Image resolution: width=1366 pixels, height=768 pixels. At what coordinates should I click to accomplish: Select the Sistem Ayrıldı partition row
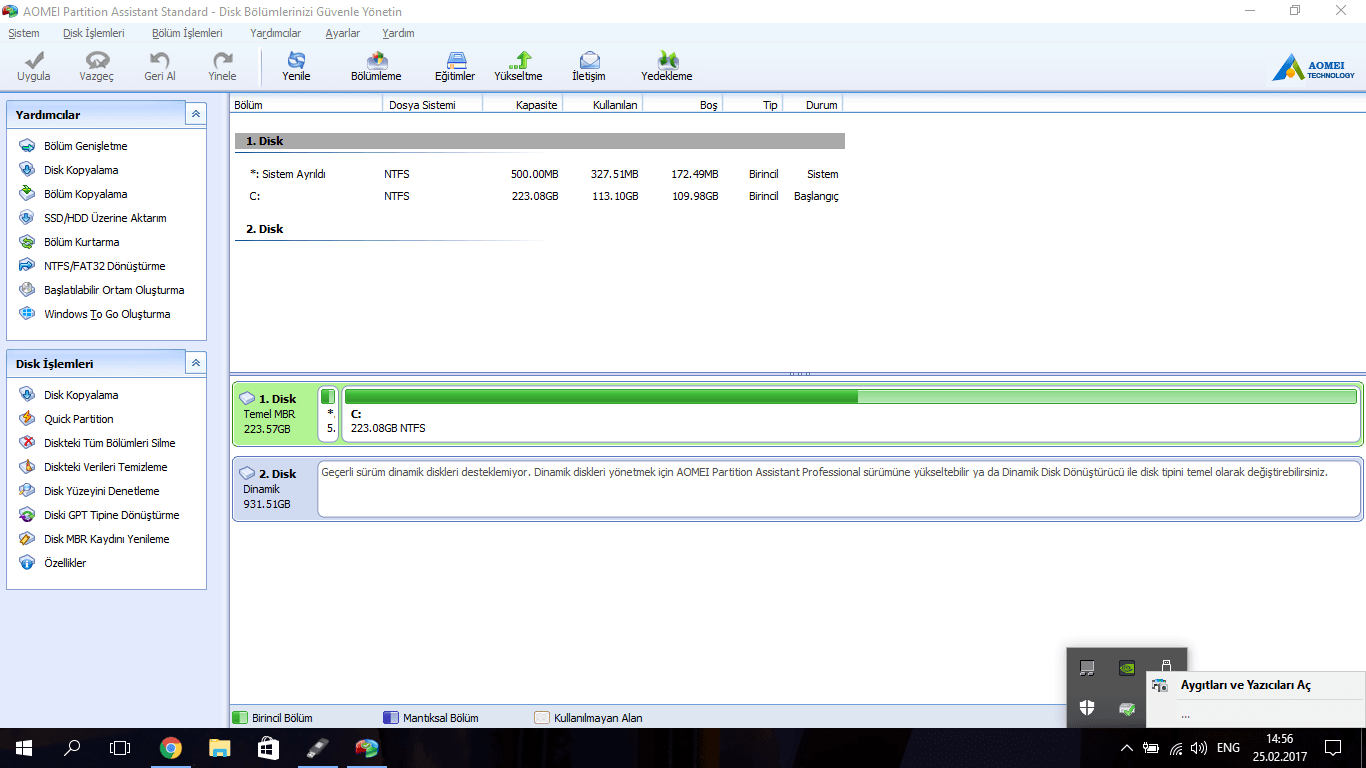pos(540,174)
